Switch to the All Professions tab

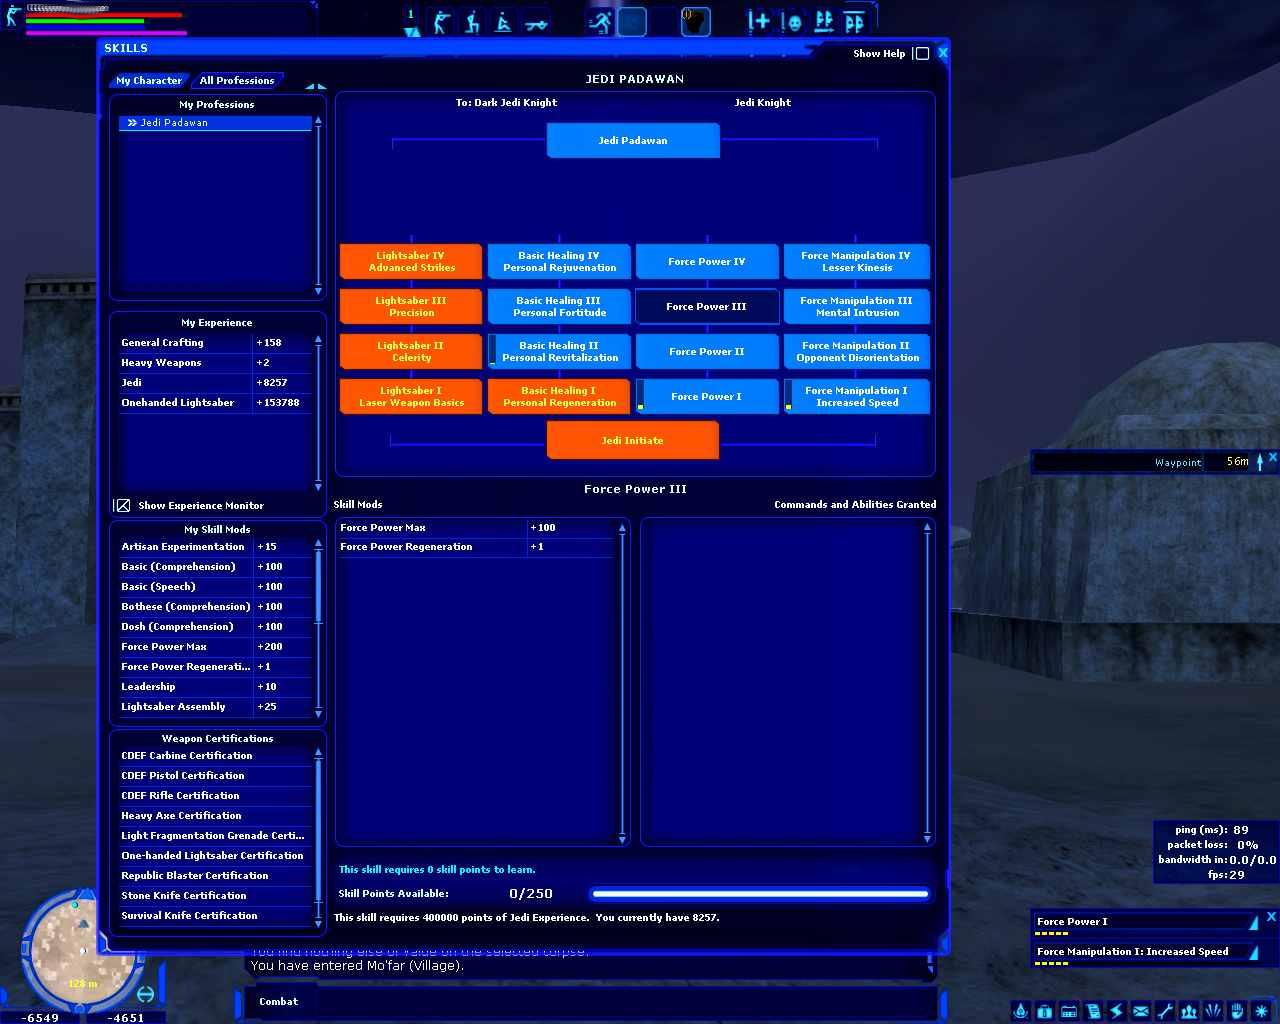pyautogui.click(x=237, y=81)
